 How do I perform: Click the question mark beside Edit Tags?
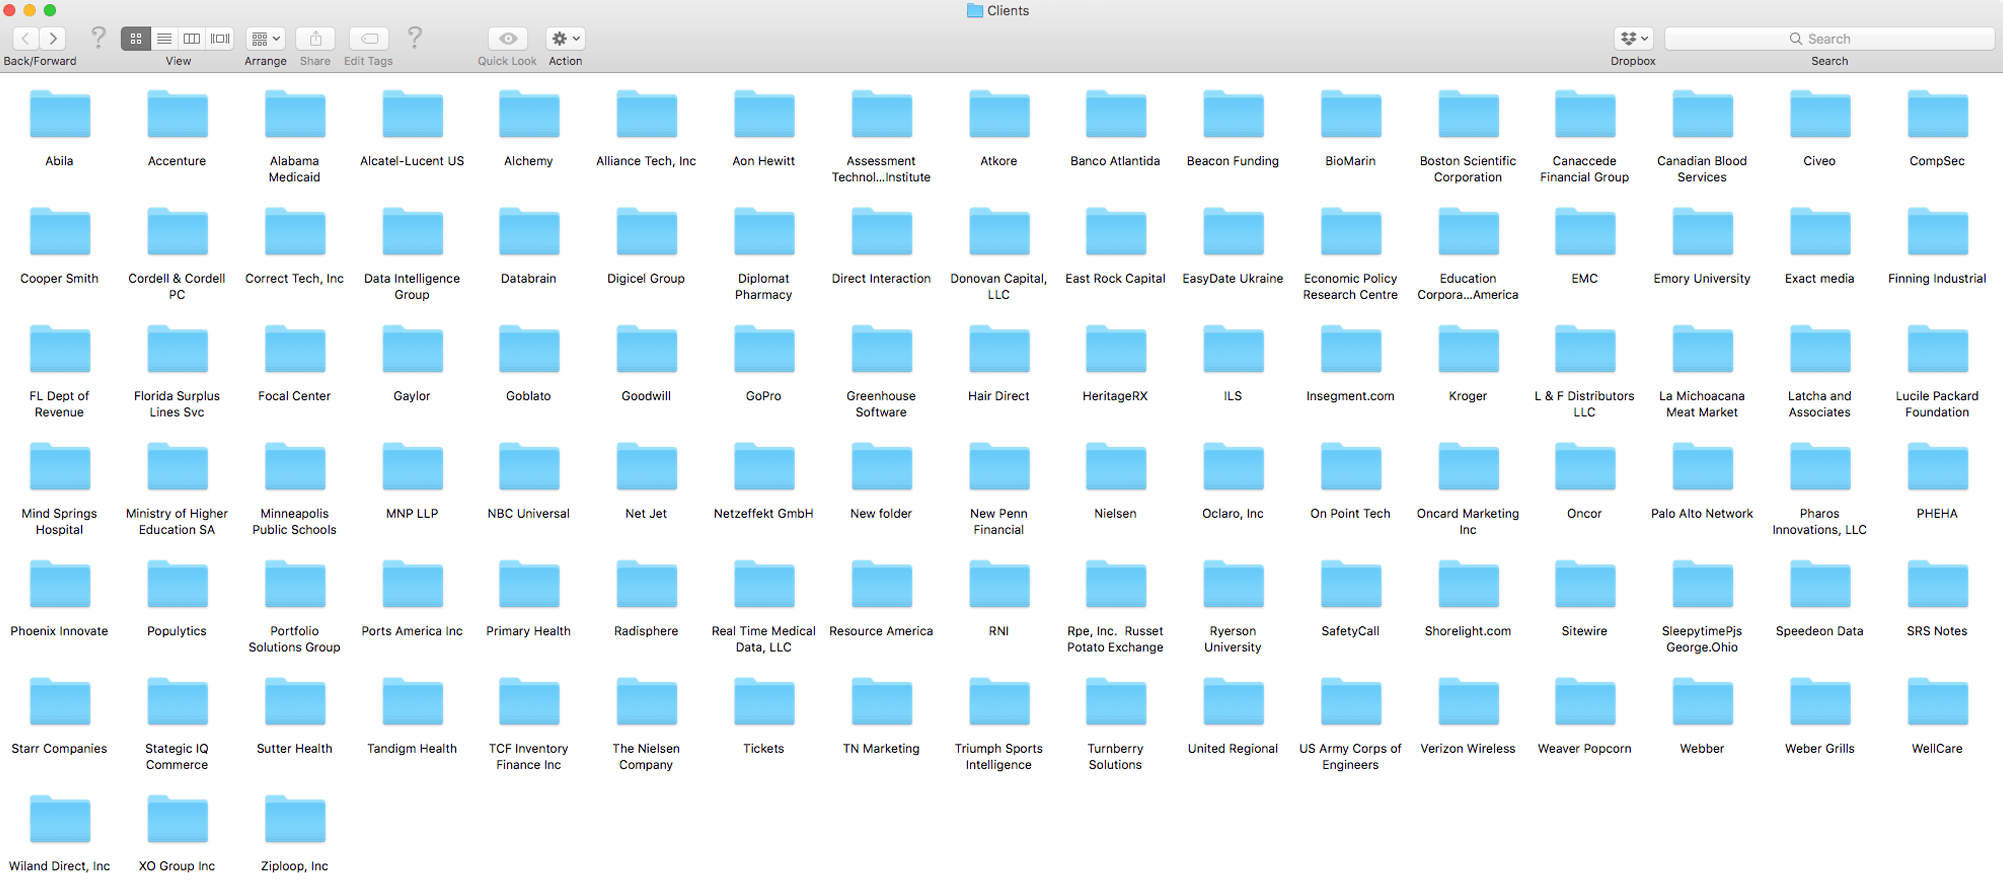pos(415,38)
